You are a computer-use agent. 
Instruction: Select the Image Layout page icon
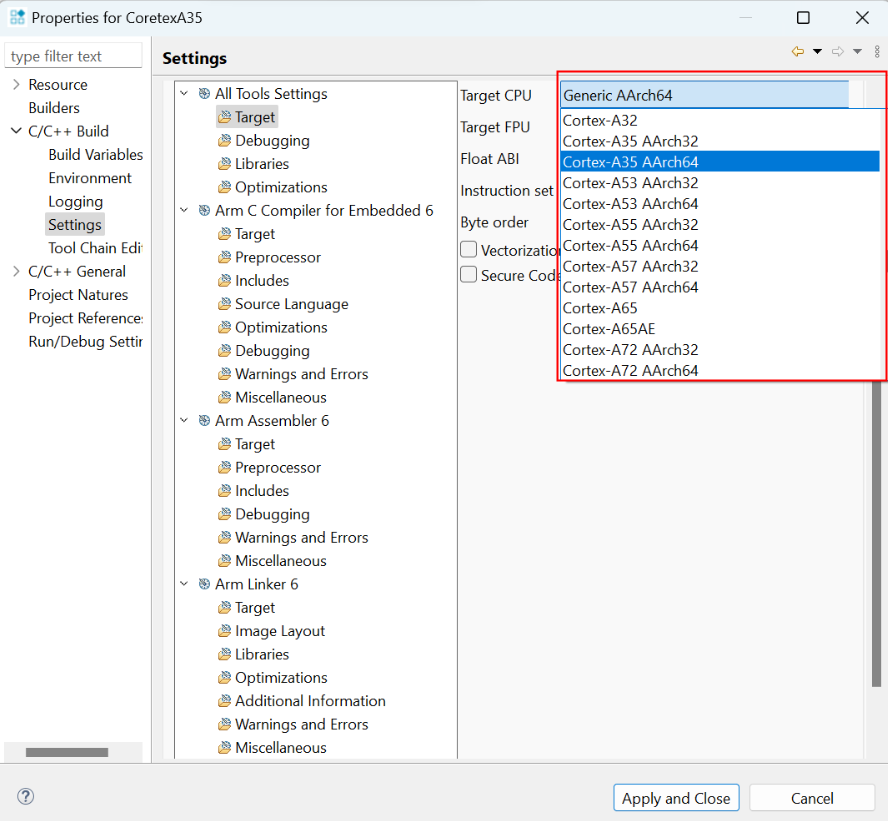225,631
